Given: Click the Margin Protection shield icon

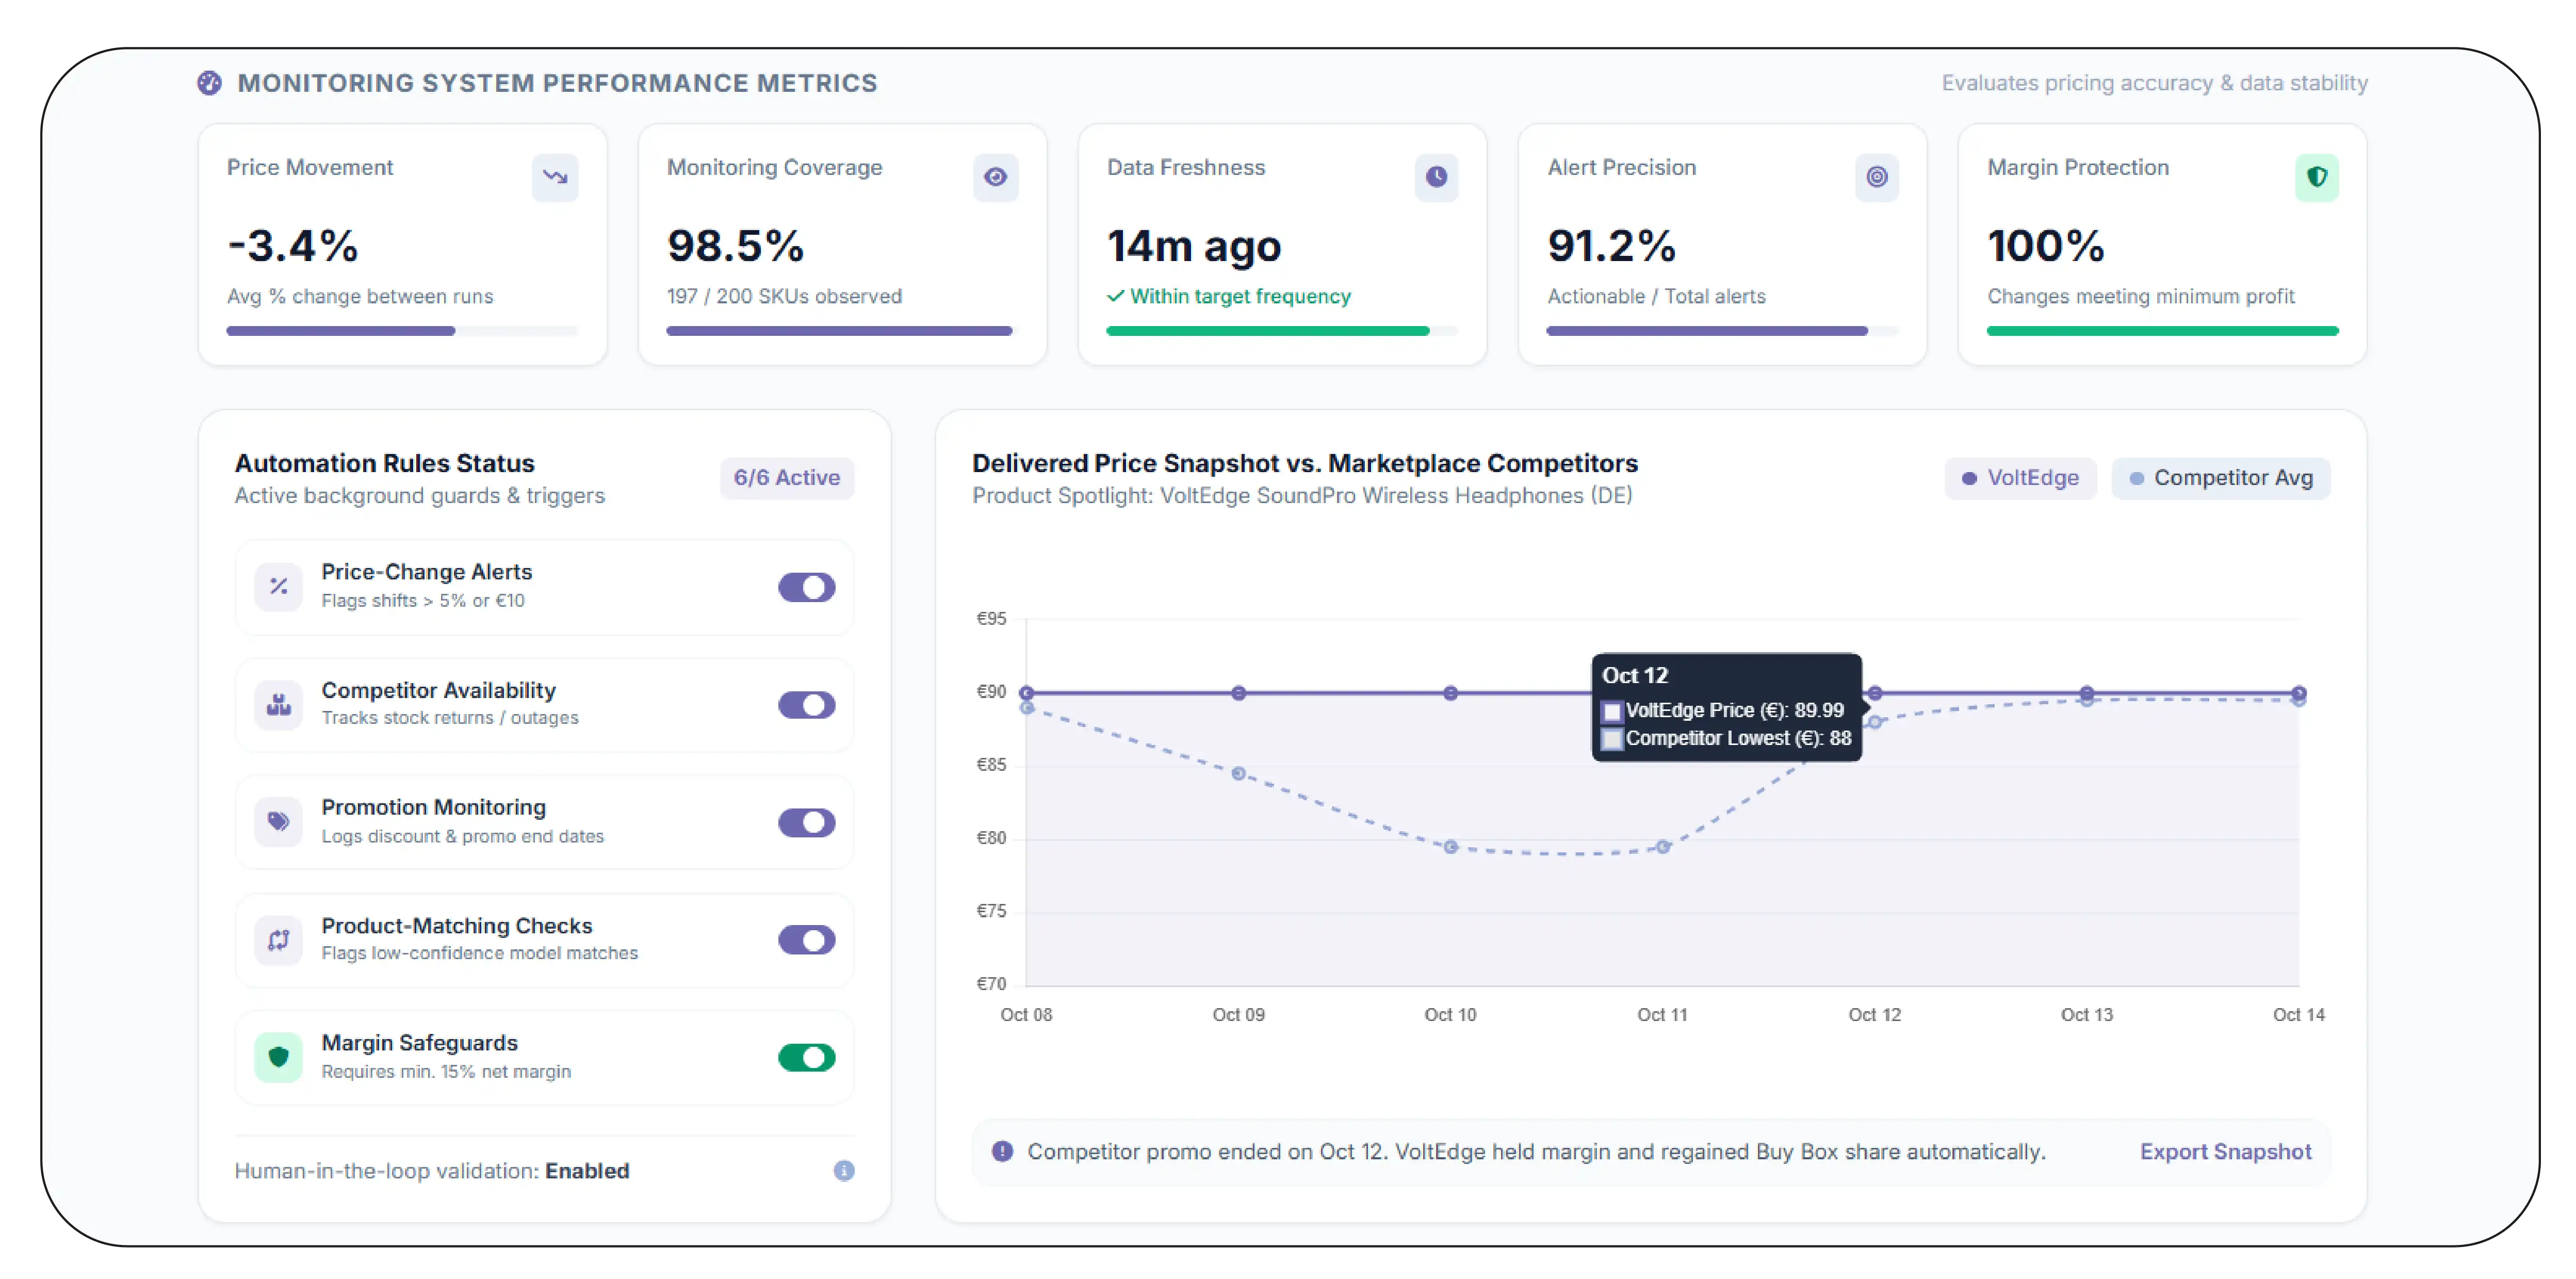Looking at the screenshot, I should coord(2316,177).
